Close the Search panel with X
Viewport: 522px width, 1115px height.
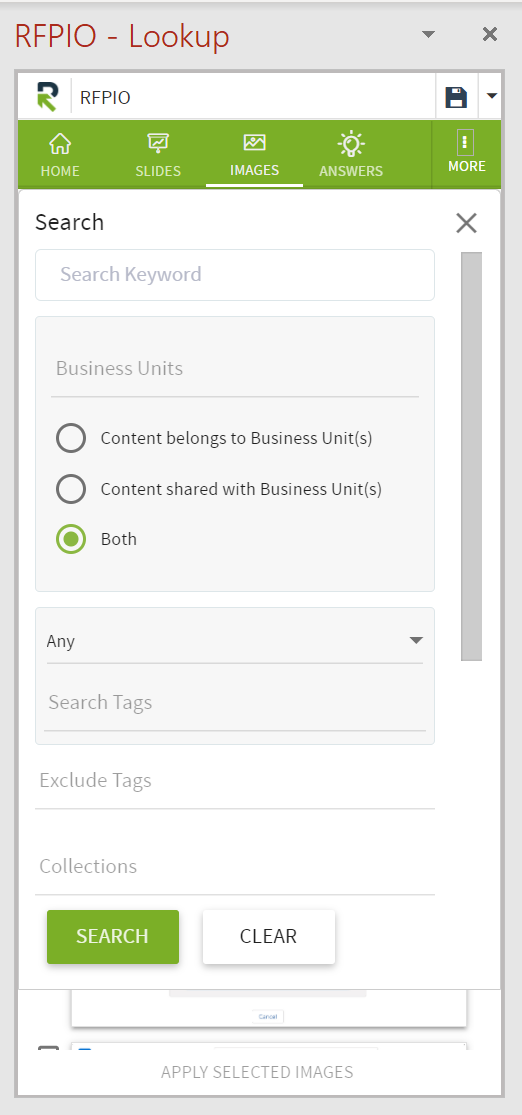[x=467, y=223]
